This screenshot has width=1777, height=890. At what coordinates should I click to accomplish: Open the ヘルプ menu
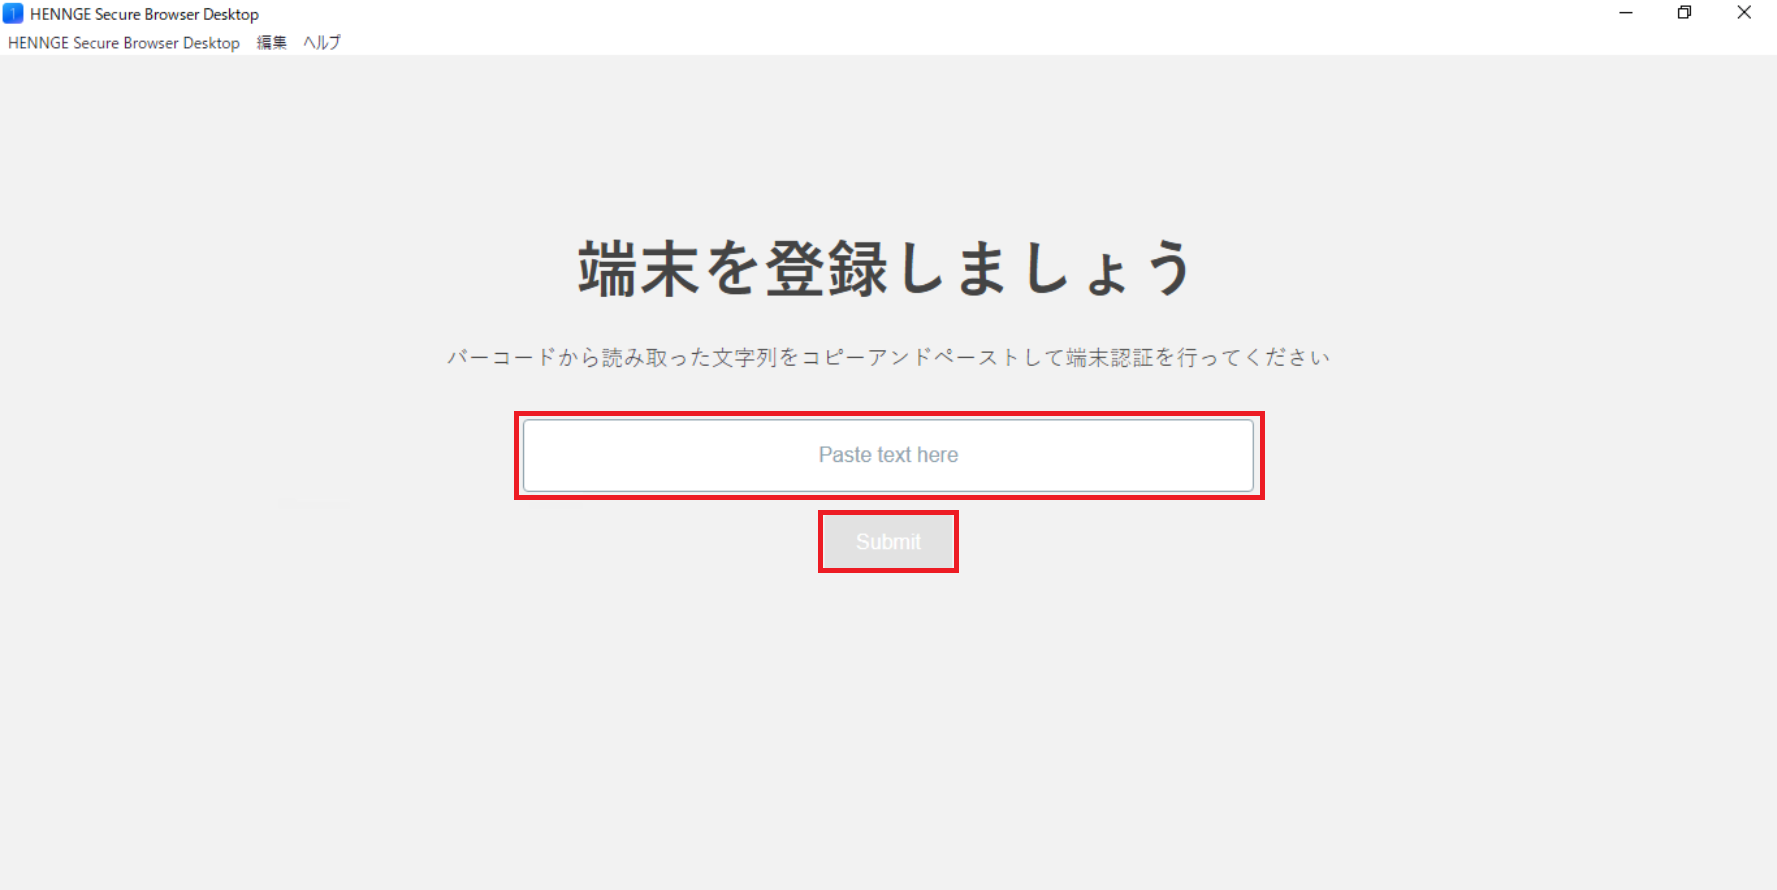322,43
